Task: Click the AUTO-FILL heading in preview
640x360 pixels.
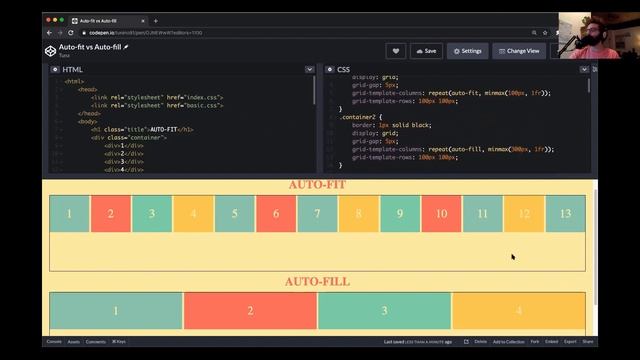Action: coord(317,282)
